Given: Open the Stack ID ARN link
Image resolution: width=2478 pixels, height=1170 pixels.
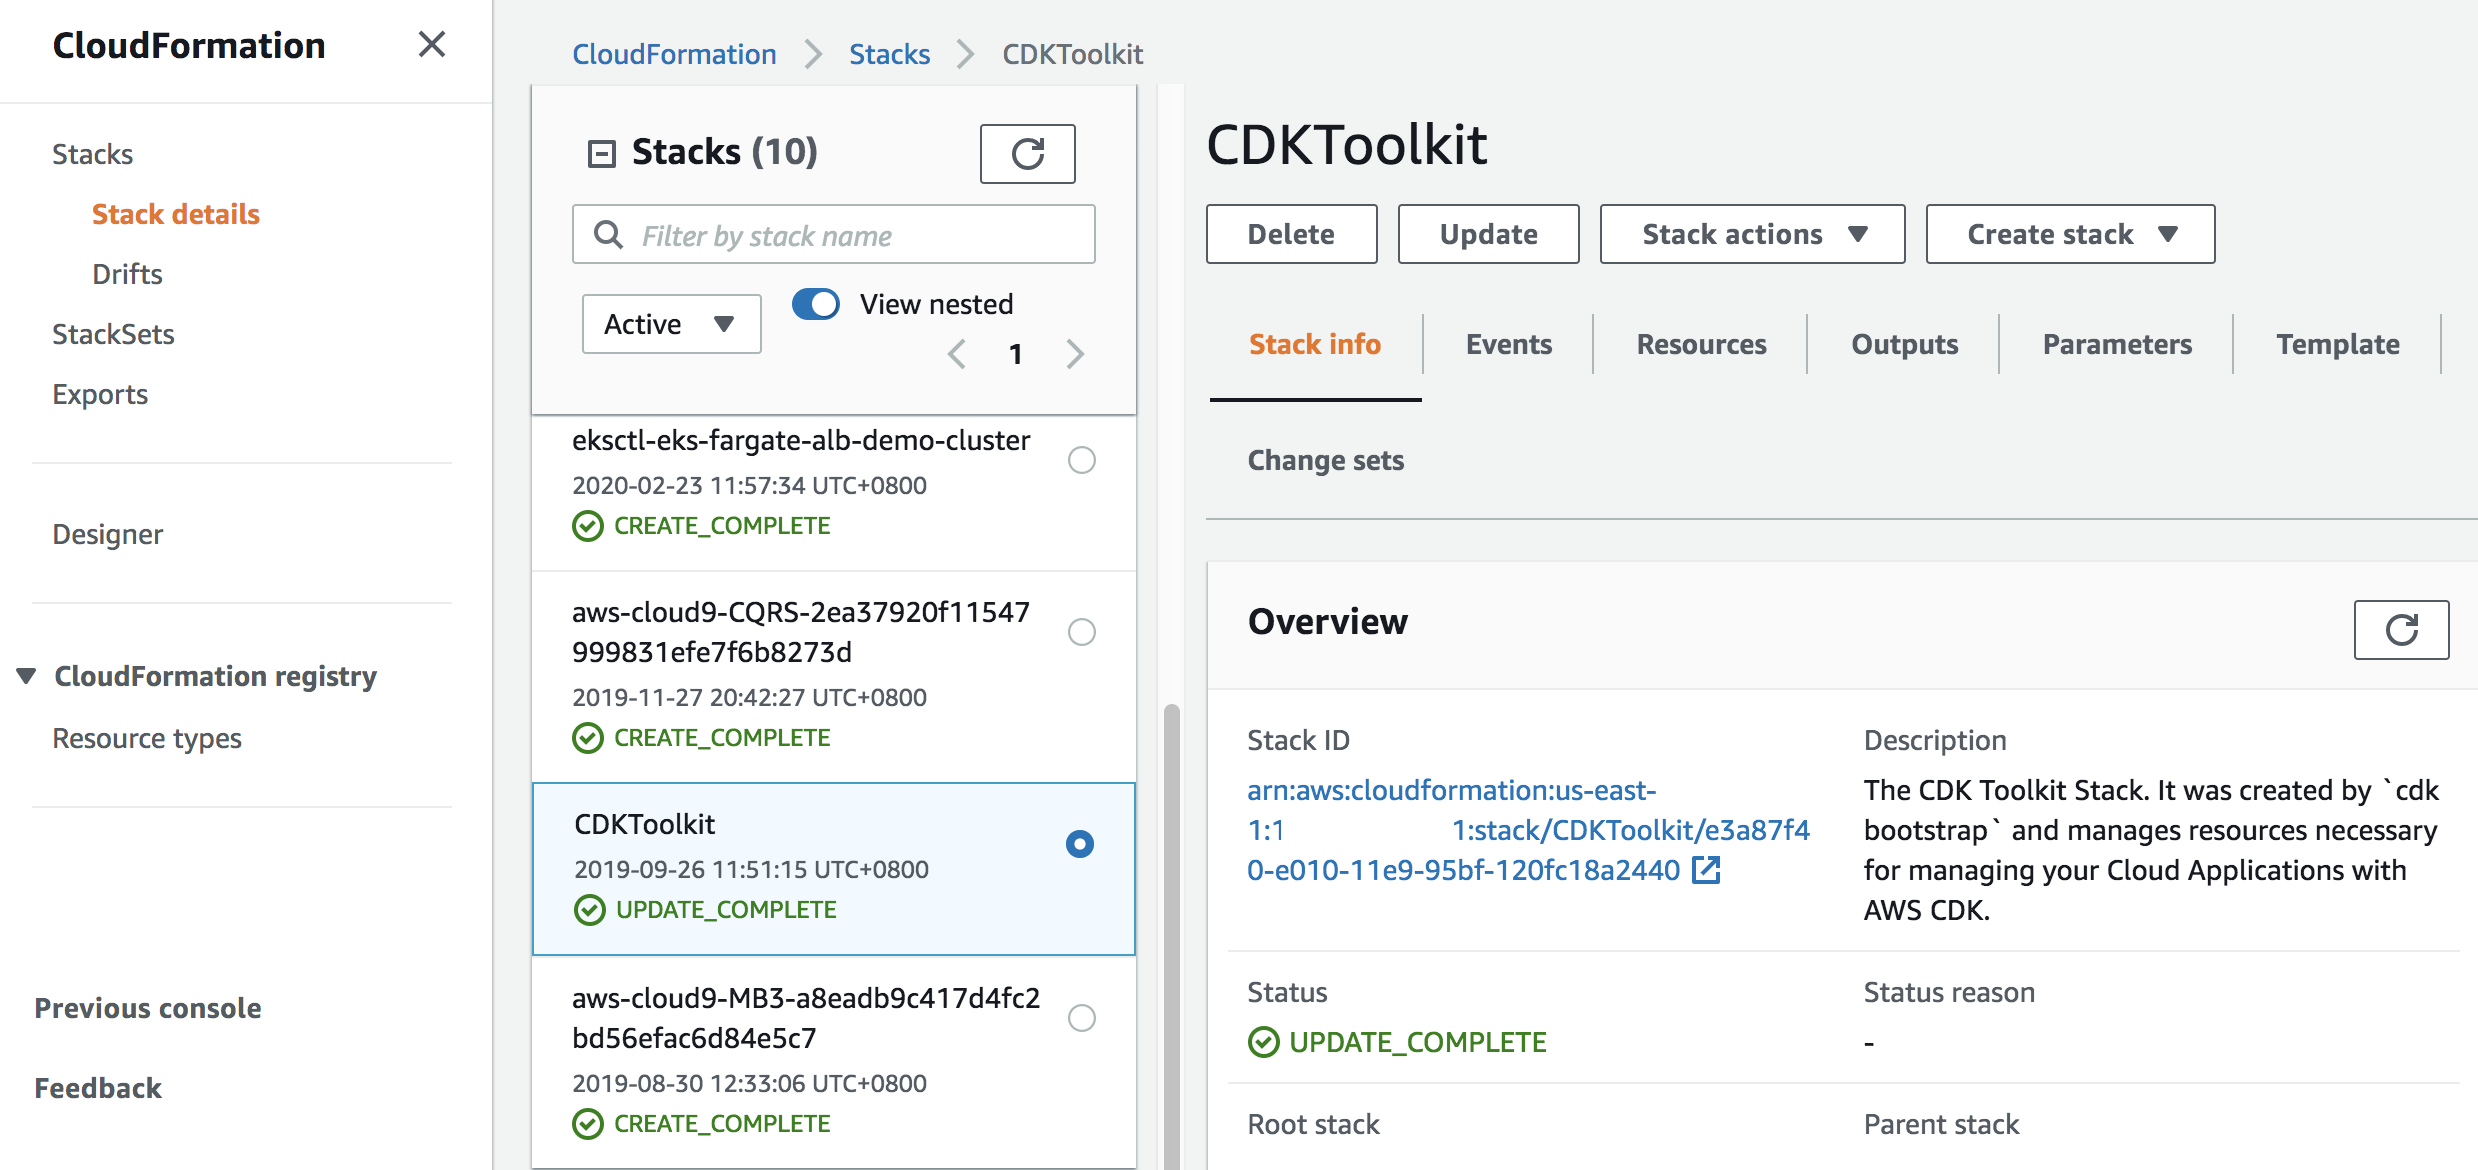Looking at the screenshot, I should (1528, 830).
